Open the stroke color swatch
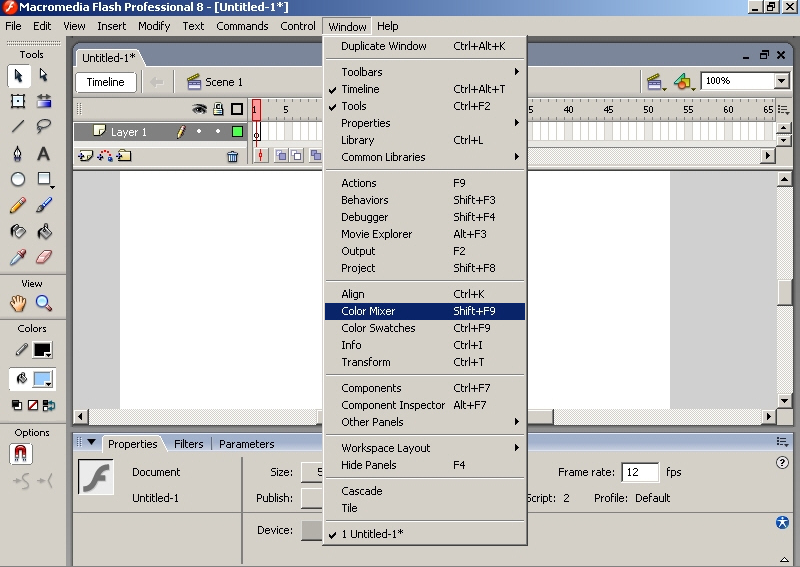Viewport: 800px width, 567px height. [42, 350]
